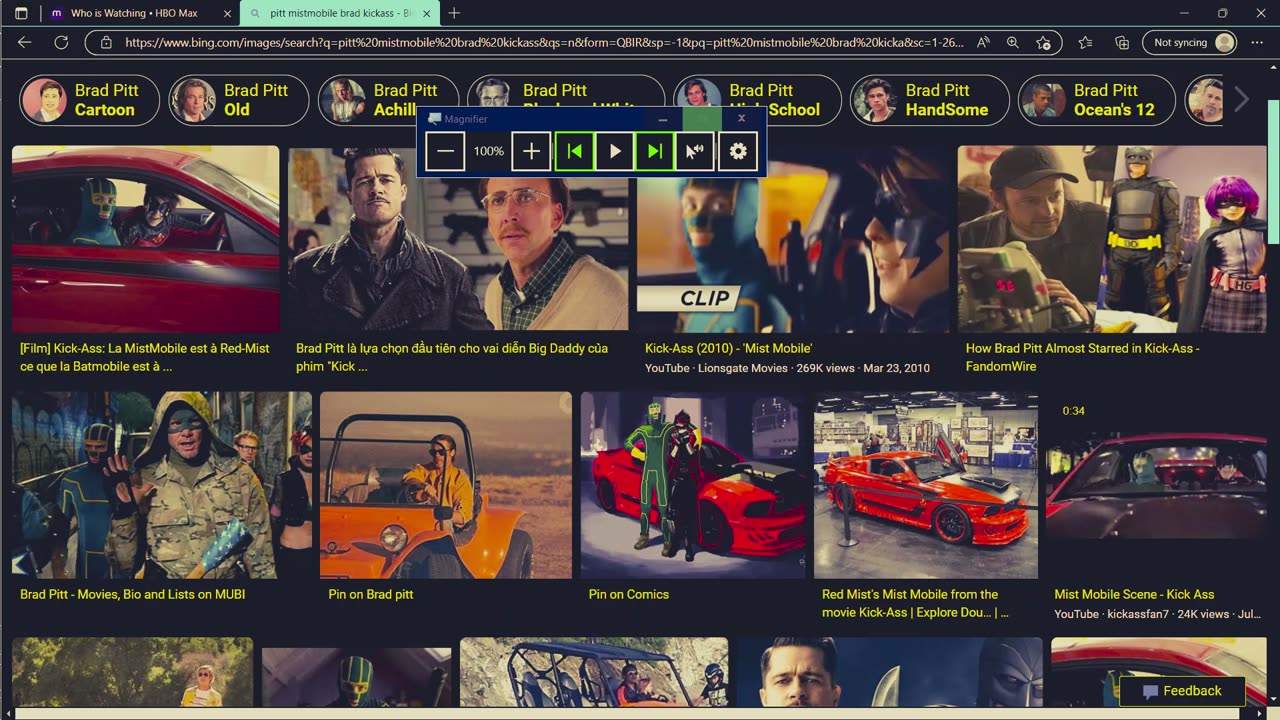Open browser Settings and more menu
This screenshot has height=720, width=1280.
(x=1259, y=43)
